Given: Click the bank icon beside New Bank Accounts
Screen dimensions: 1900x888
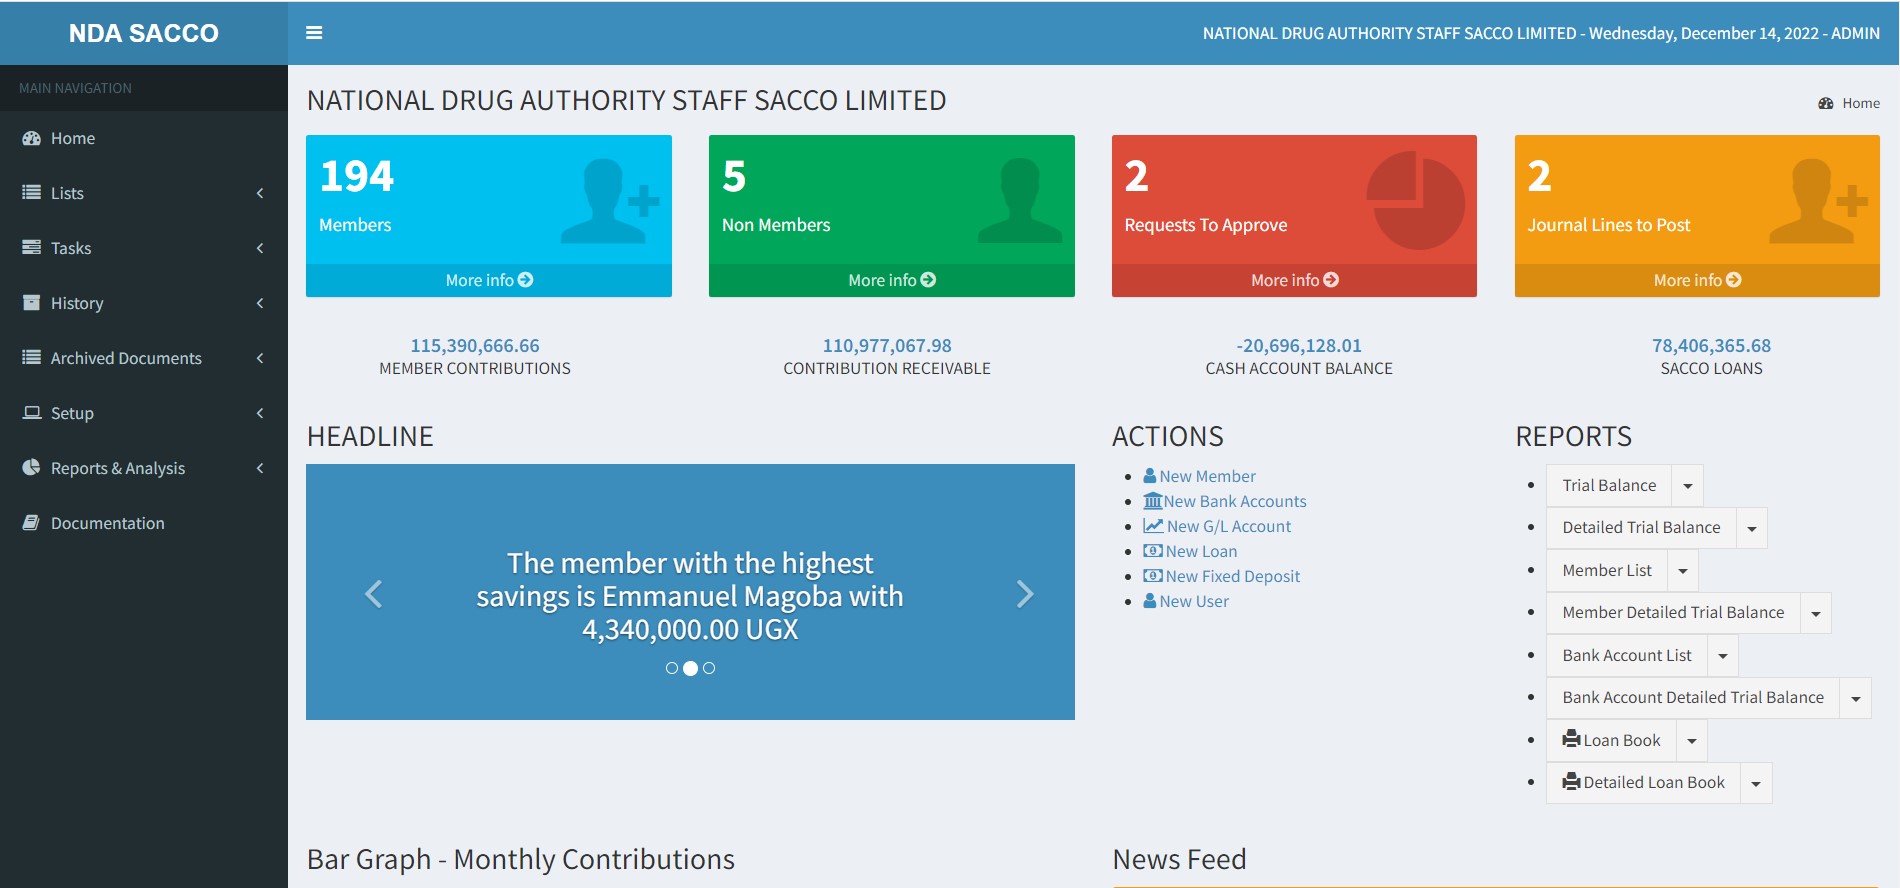Looking at the screenshot, I should [1152, 501].
